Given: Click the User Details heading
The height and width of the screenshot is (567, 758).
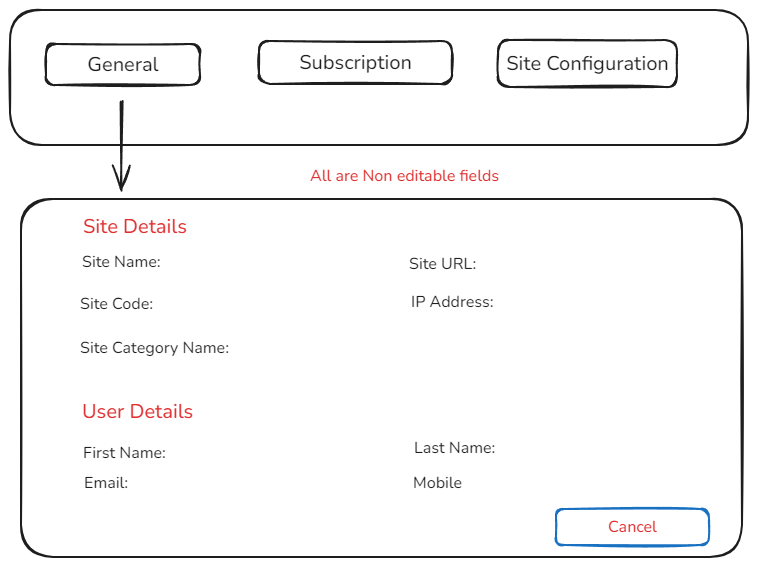Looking at the screenshot, I should tap(137, 412).
